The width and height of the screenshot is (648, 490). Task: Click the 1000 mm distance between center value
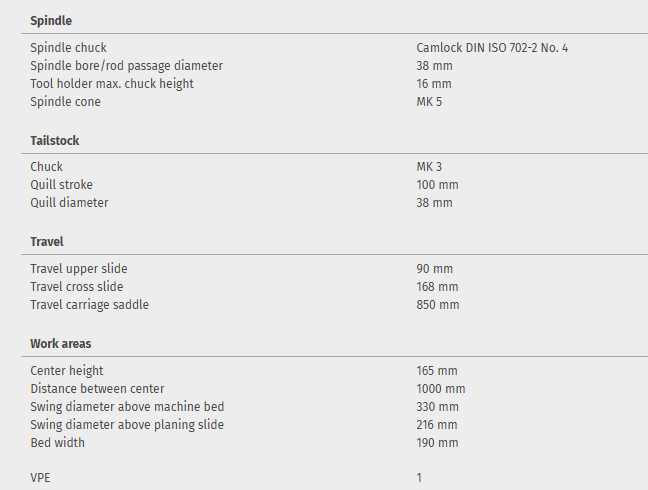pyautogui.click(x=441, y=389)
